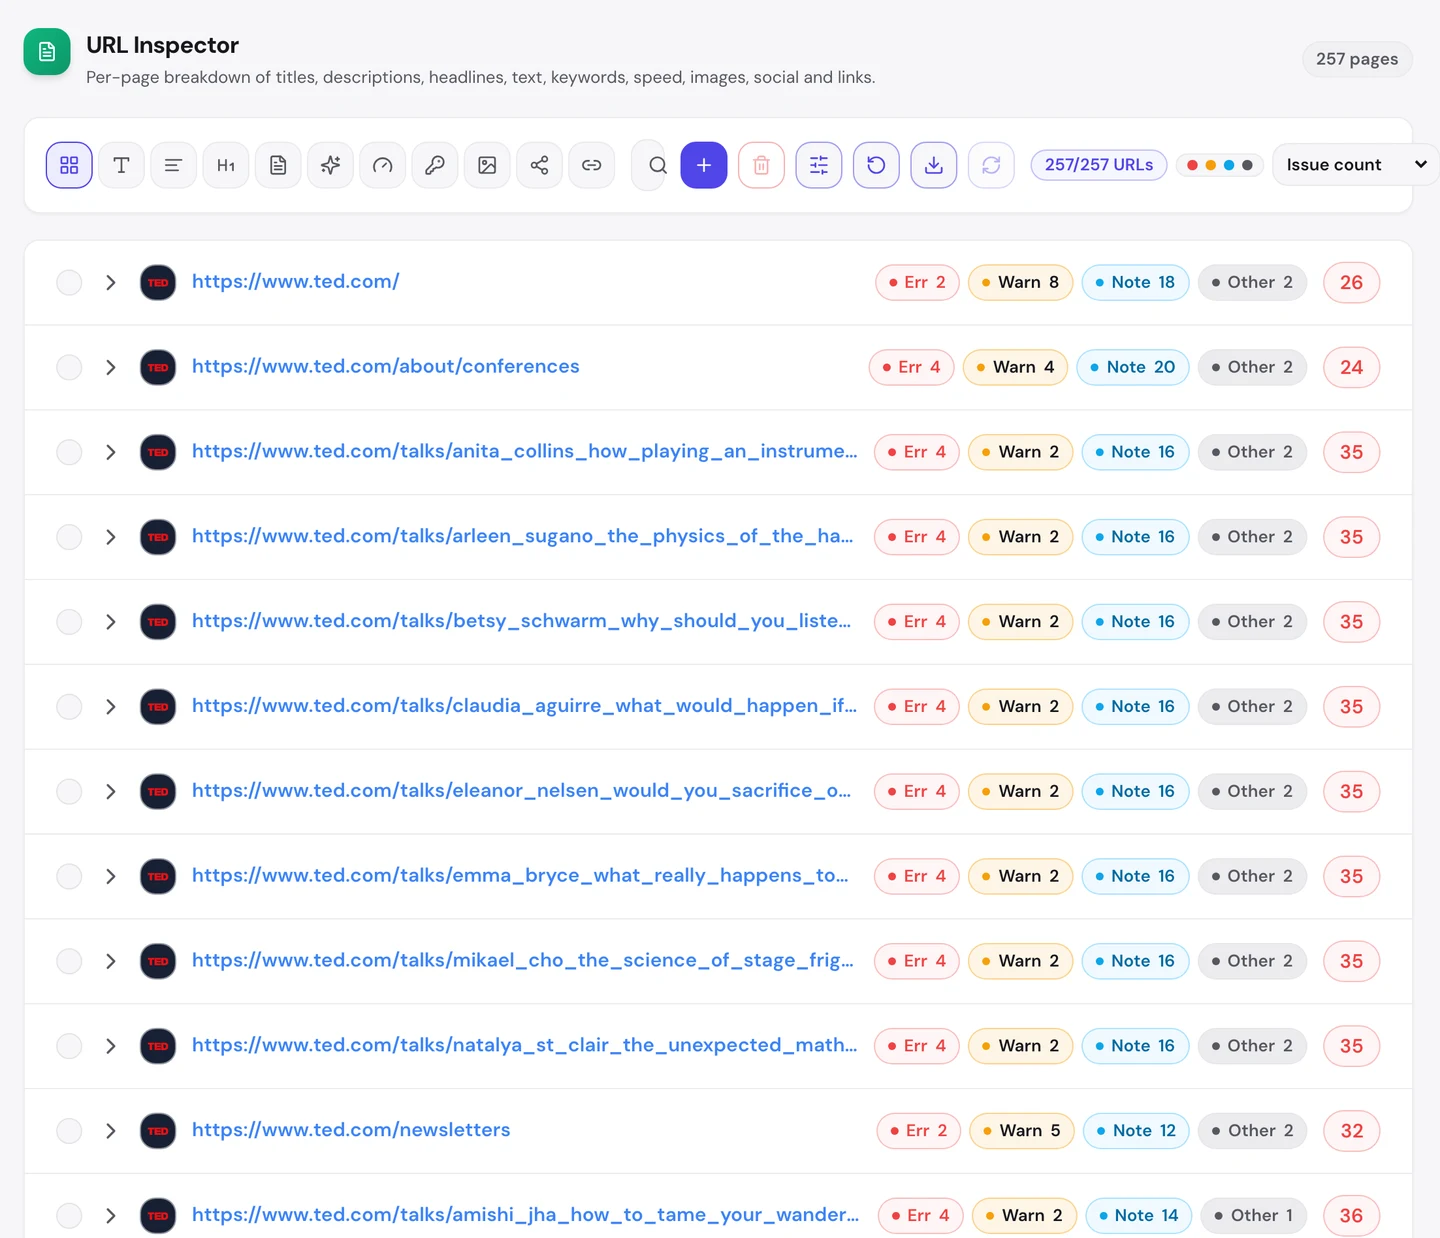Expand the mikael_cho talk row chevron
The width and height of the screenshot is (1440, 1238).
point(111,961)
